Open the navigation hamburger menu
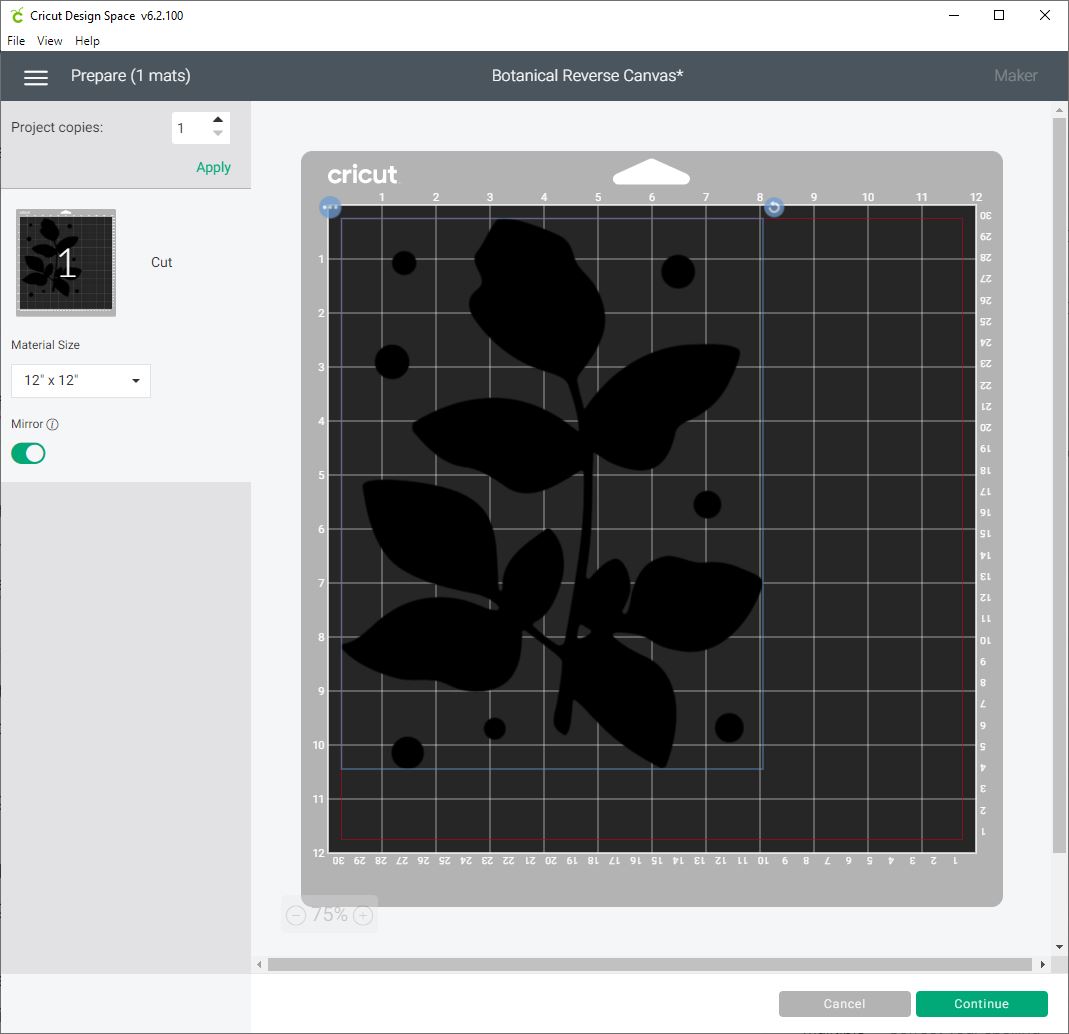 point(36,76)
